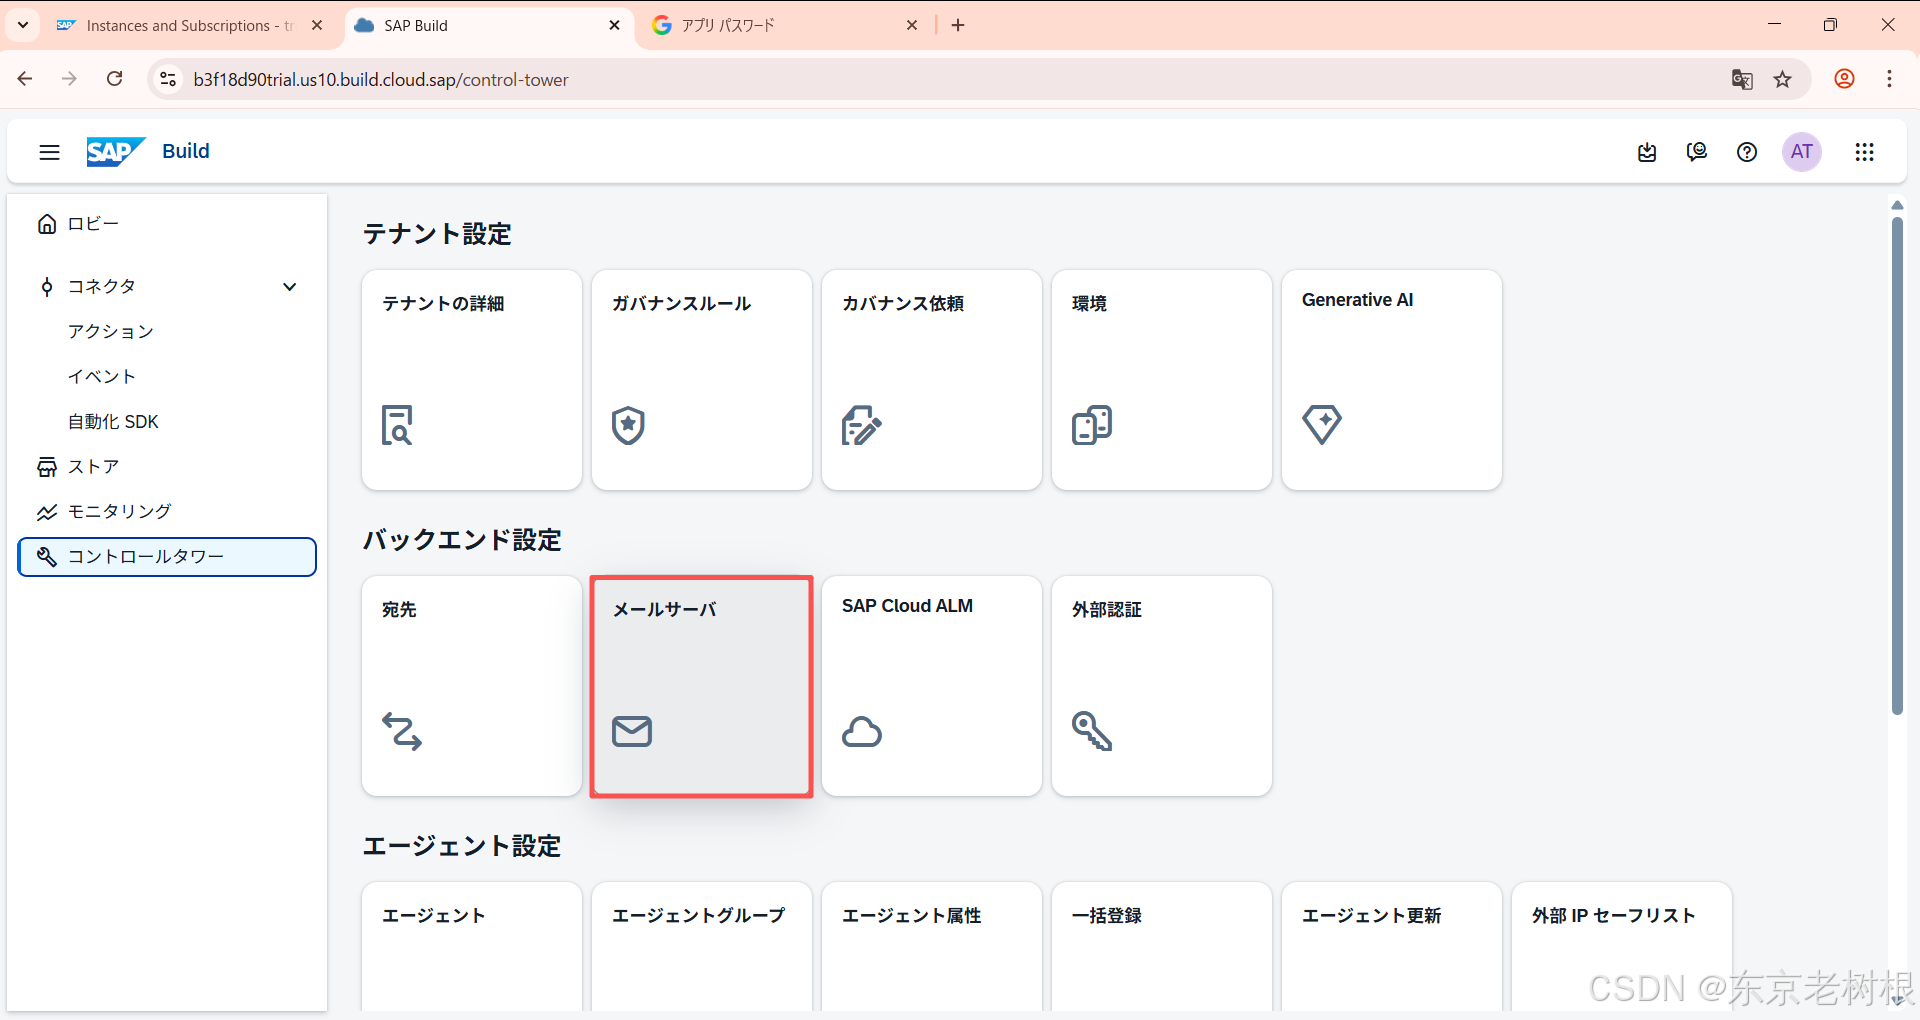This screenshot has width=1920, height=1020.
Task: Click the governance request edit icon
Action: 861,425
